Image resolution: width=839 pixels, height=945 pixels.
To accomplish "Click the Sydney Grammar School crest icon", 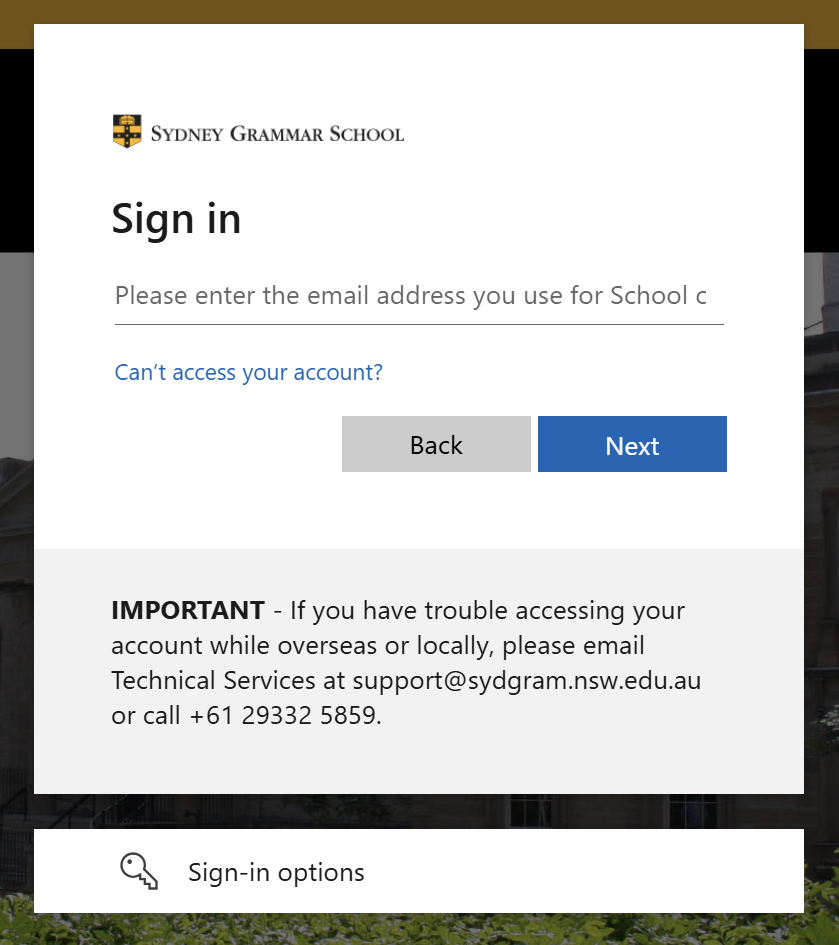I will pos(127,132).
